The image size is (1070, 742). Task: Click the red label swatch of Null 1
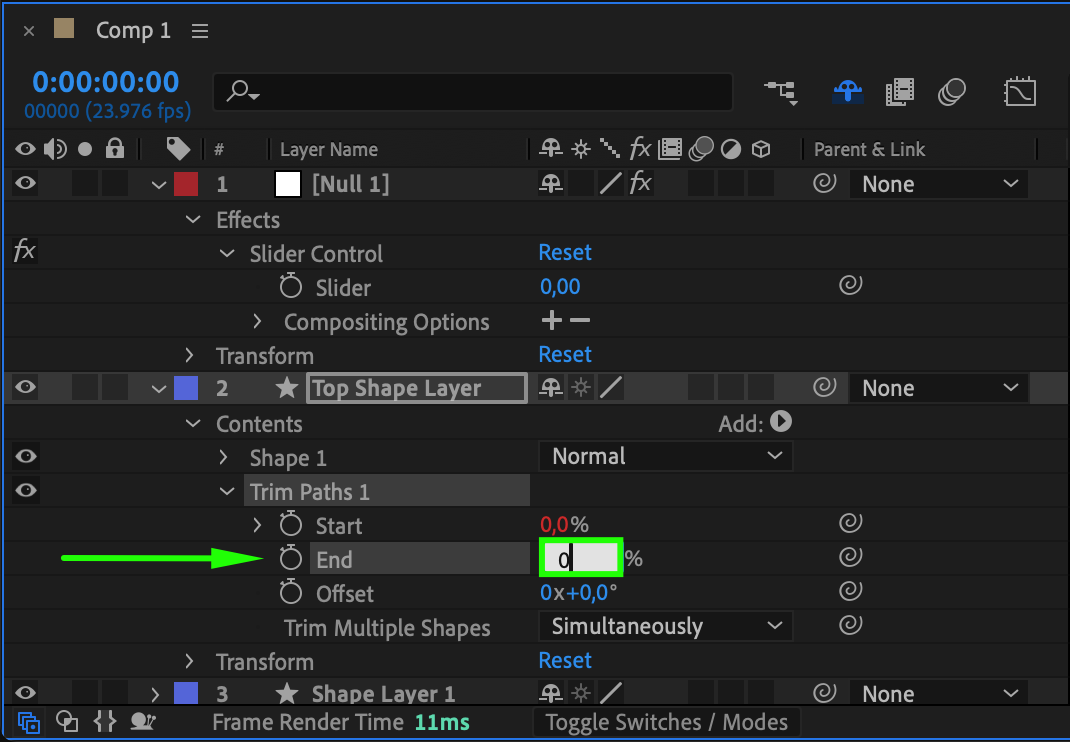[x=186, y=184]
